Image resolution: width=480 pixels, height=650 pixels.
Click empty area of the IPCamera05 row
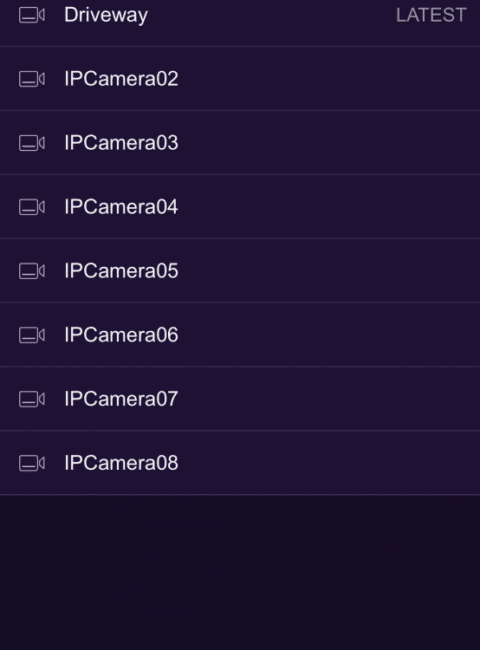327,271
